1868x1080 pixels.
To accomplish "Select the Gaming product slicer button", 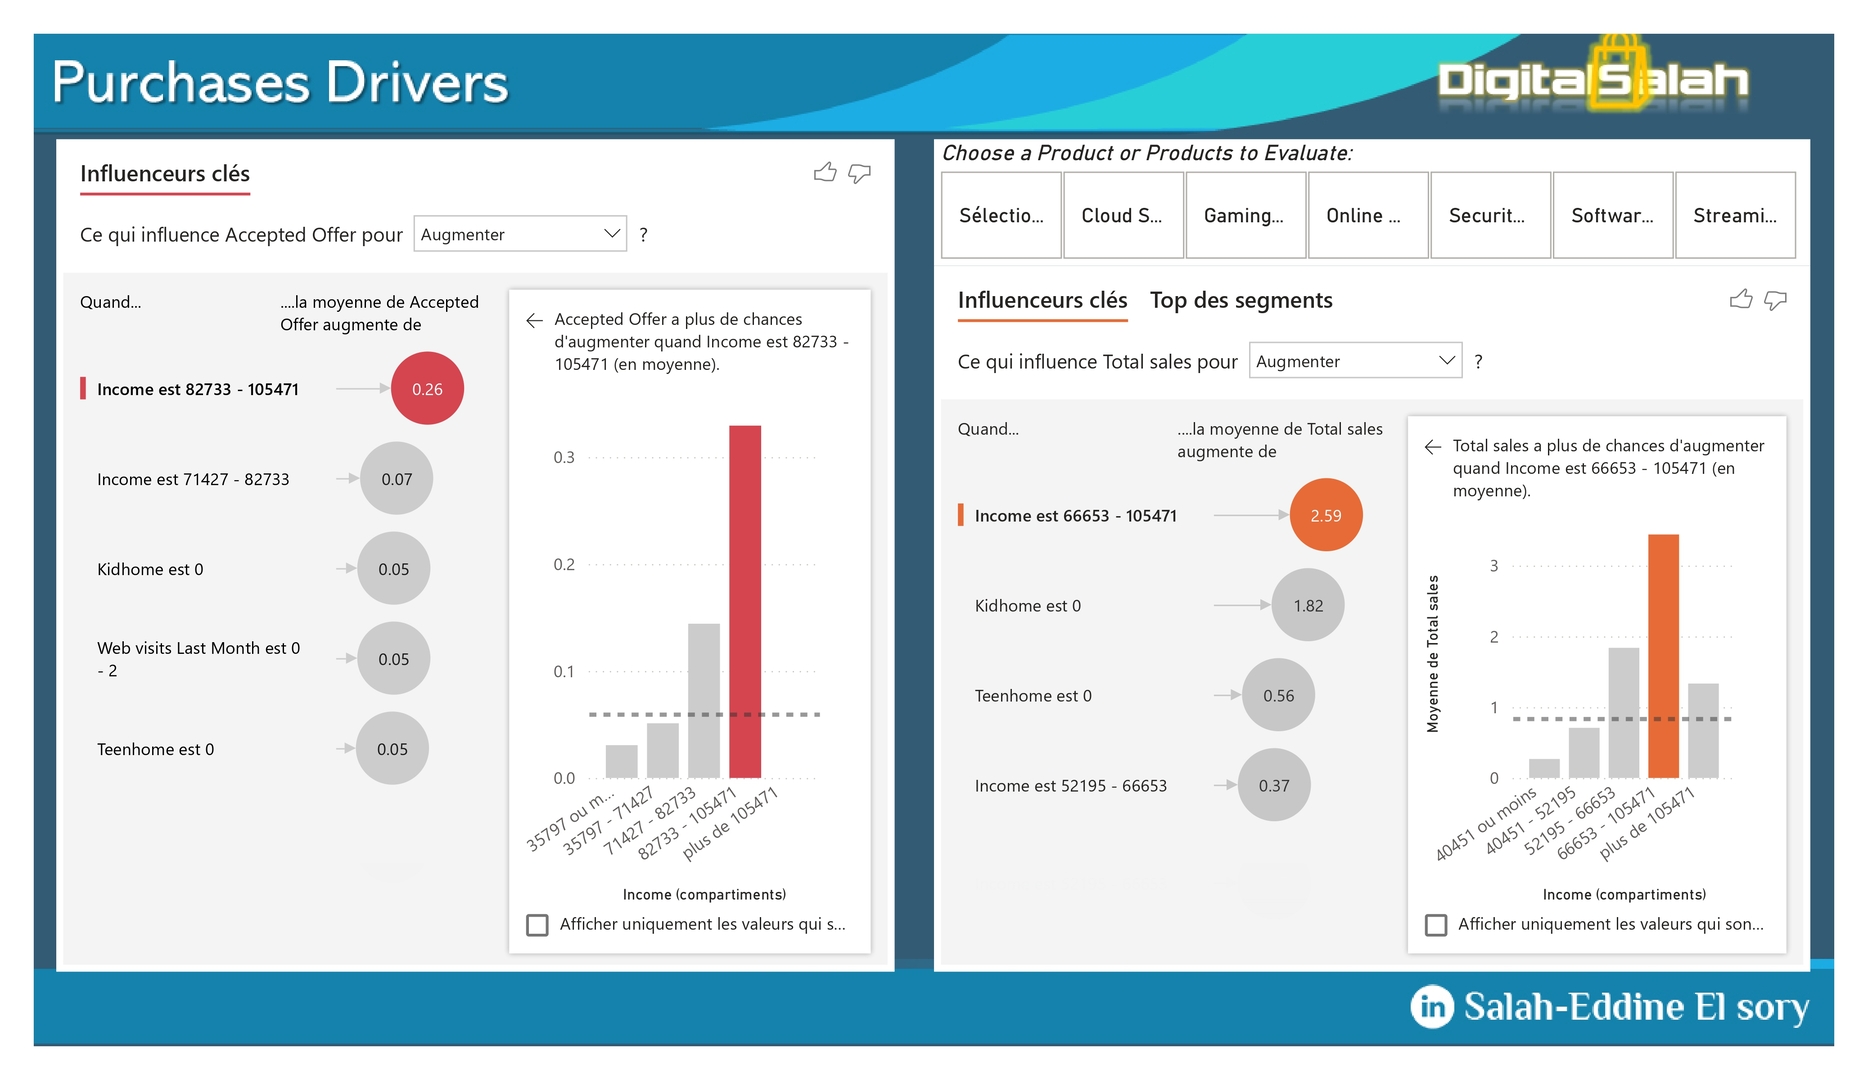I will coord(1245,216).
